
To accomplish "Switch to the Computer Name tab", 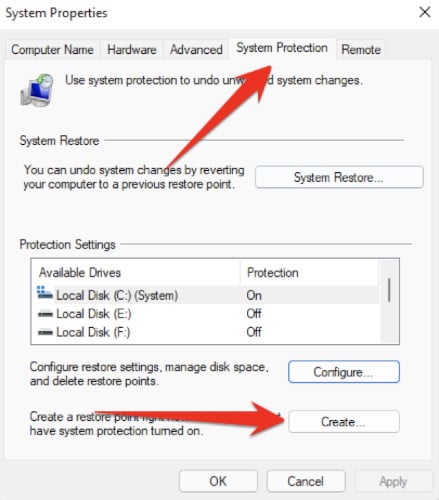I will click(52, 50).
